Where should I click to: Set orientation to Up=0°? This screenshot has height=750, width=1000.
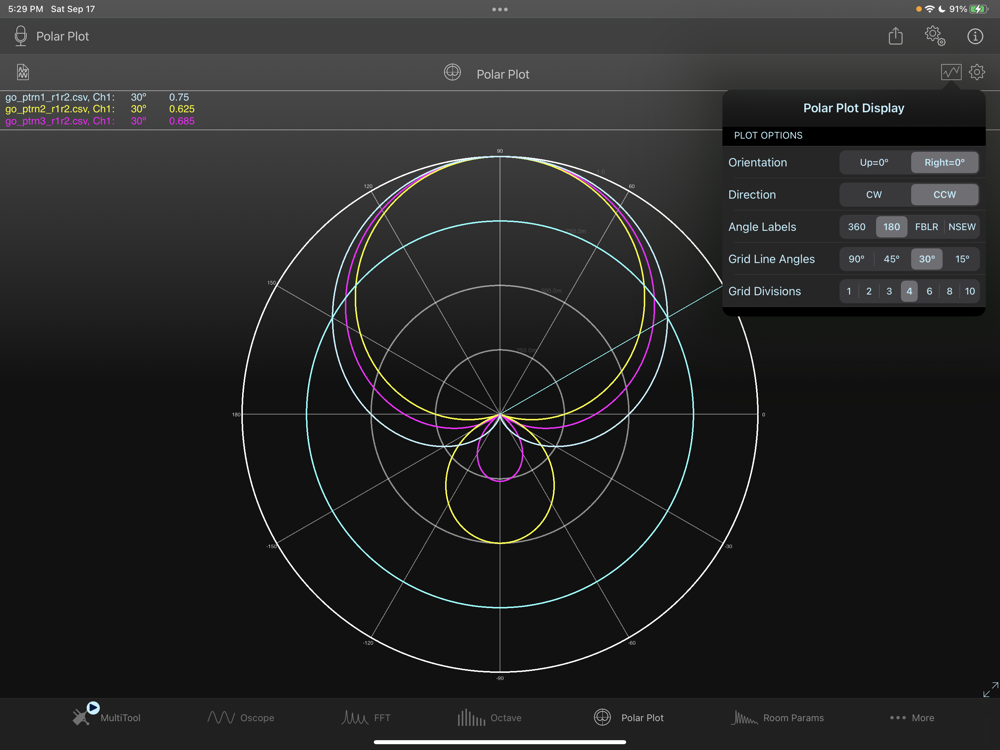pyautogui.click(x=874, y=162)
